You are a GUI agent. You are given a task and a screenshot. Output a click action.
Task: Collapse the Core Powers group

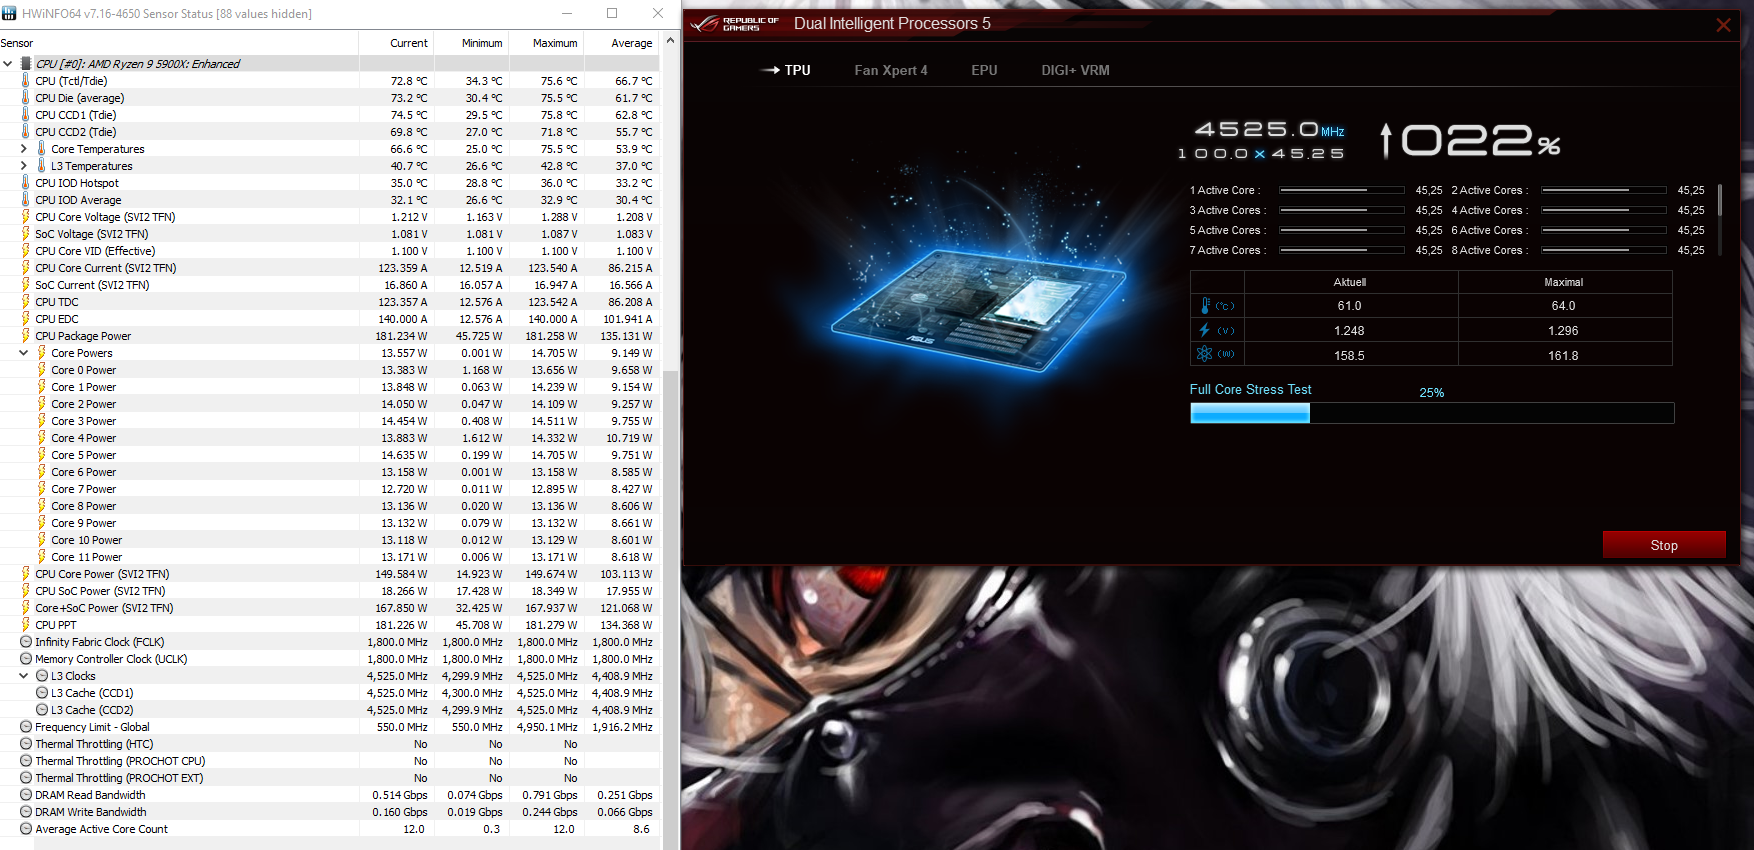[24, 352]
